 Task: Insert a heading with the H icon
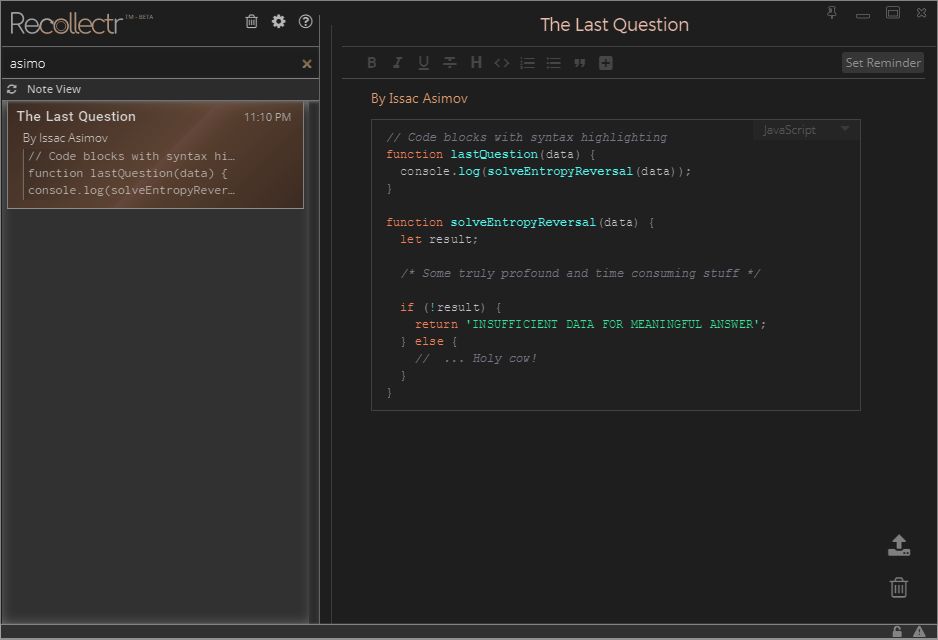pyautogui.click(x=476, y=63)
